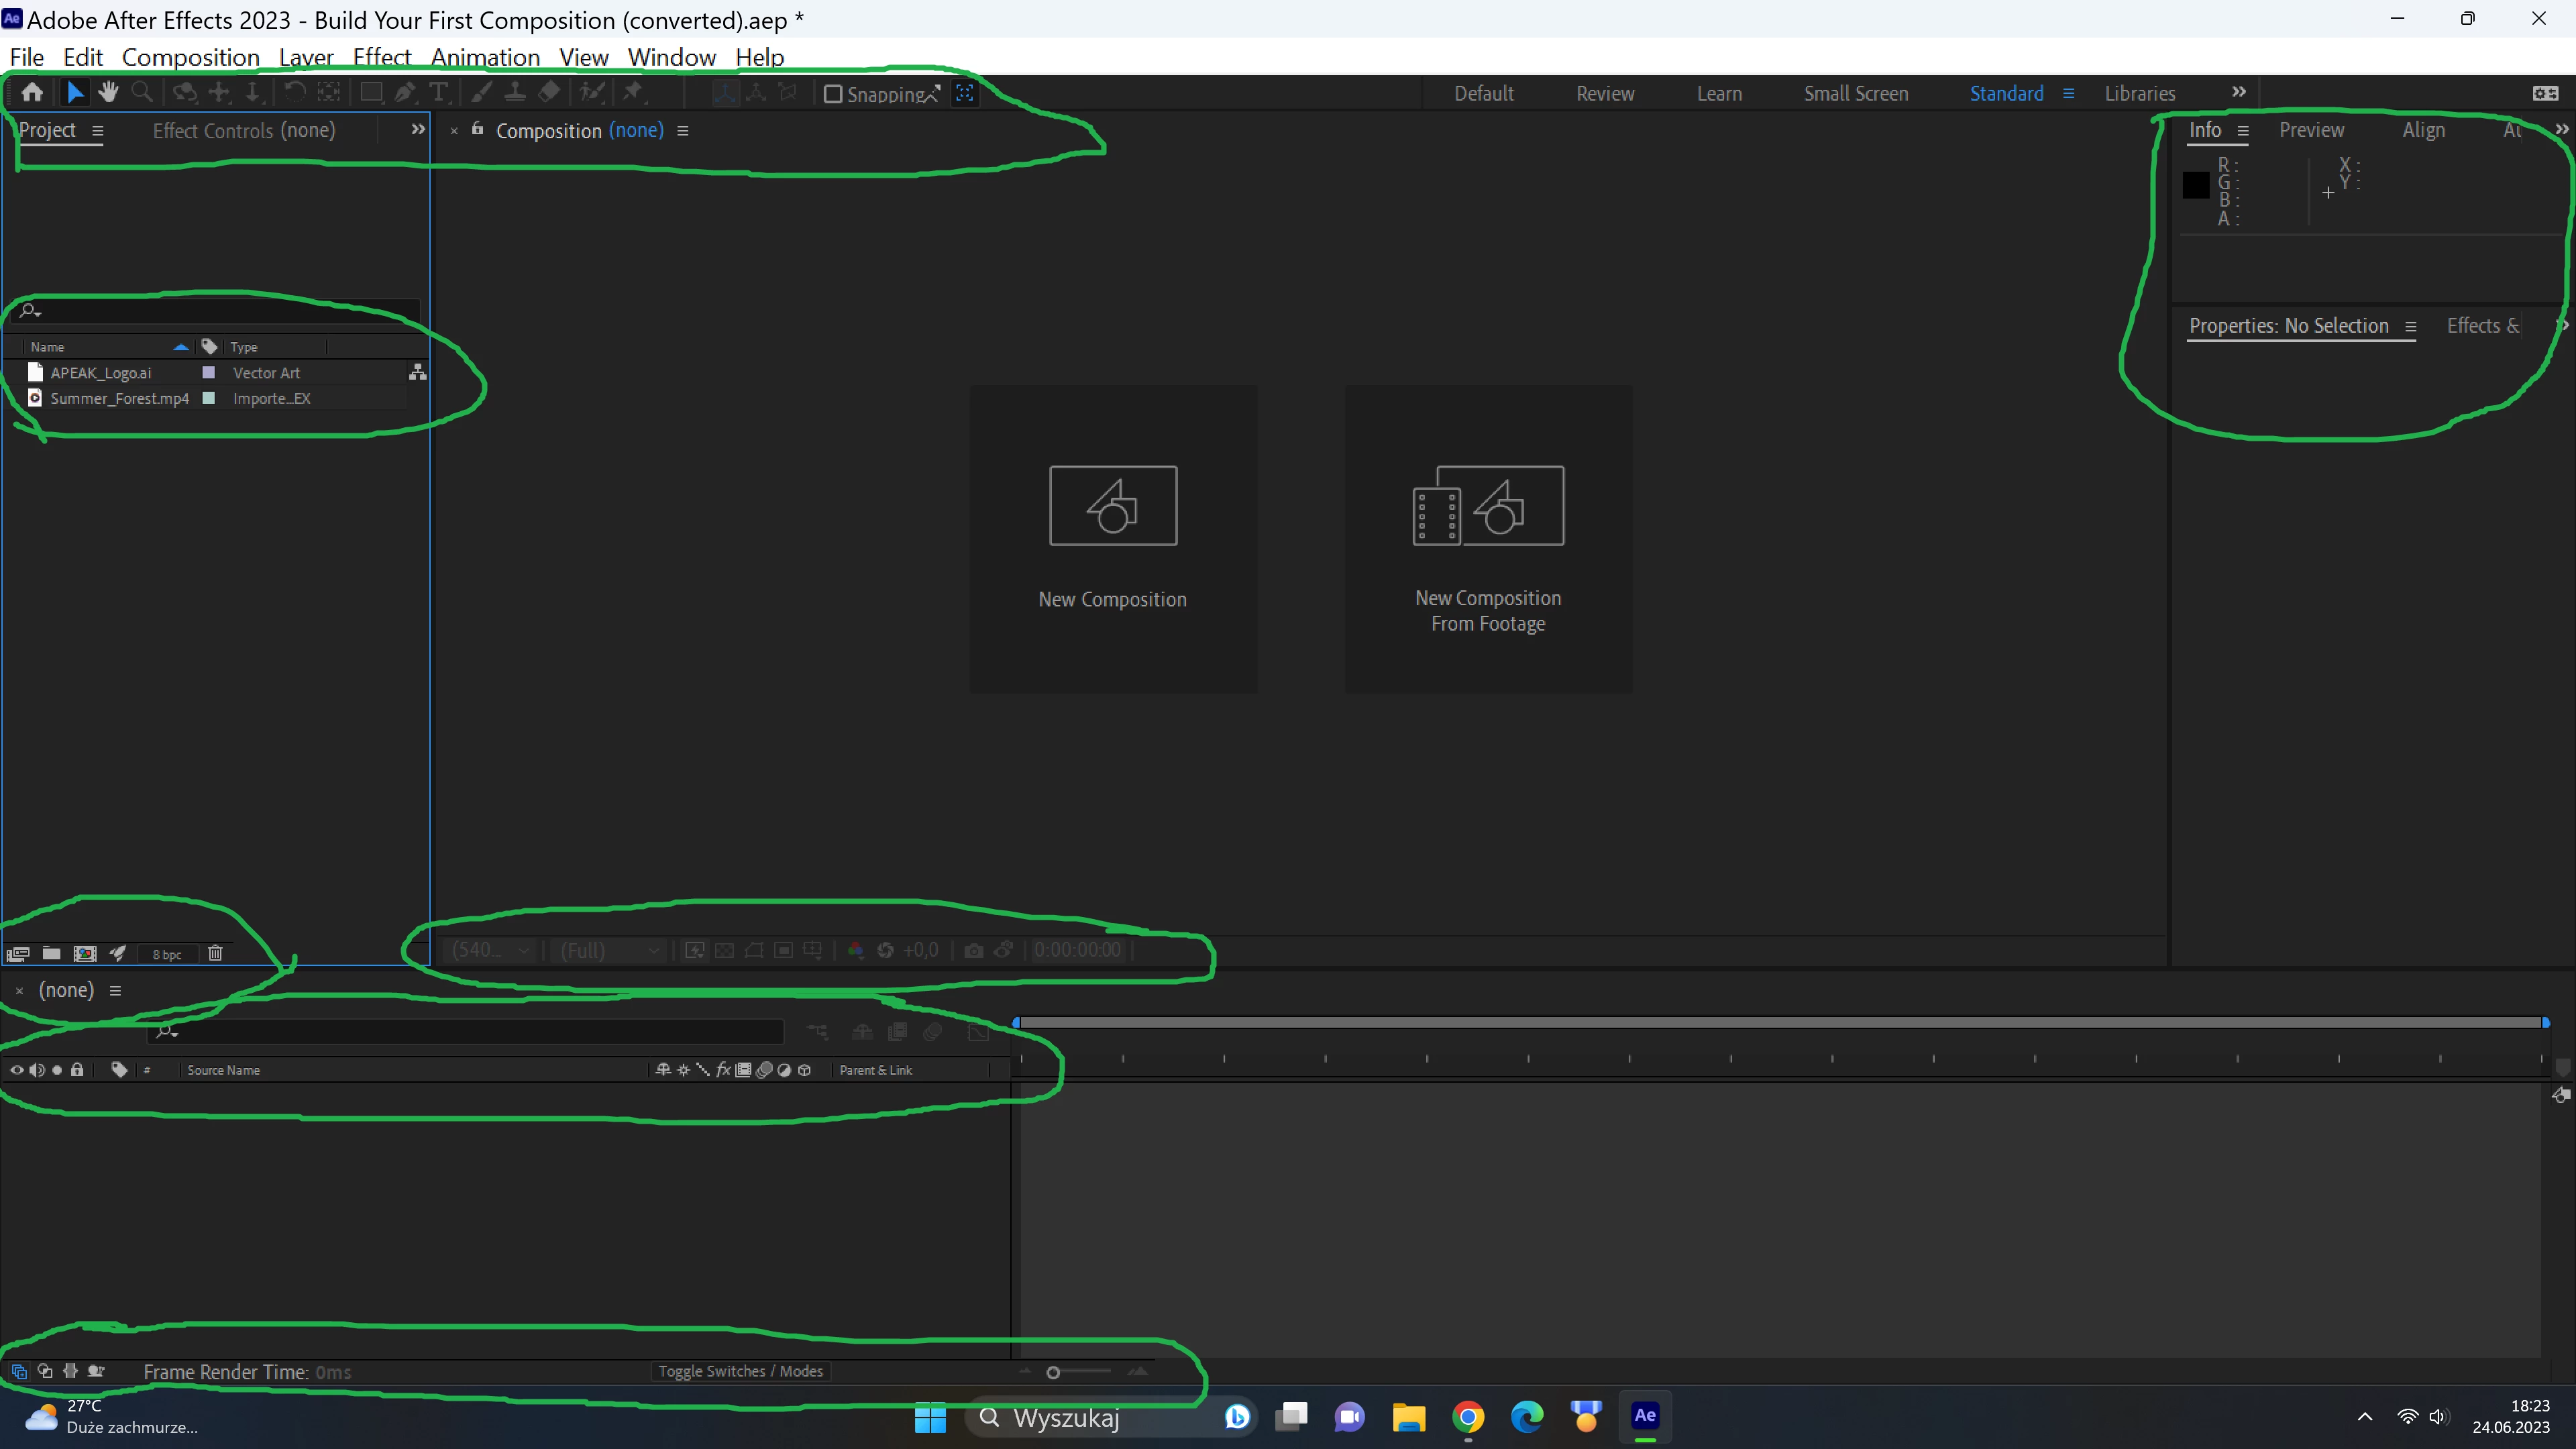The width and height of the screenshot is (2576, 1449).
Task: Click New Composition button
Action: coord(1112,538)
